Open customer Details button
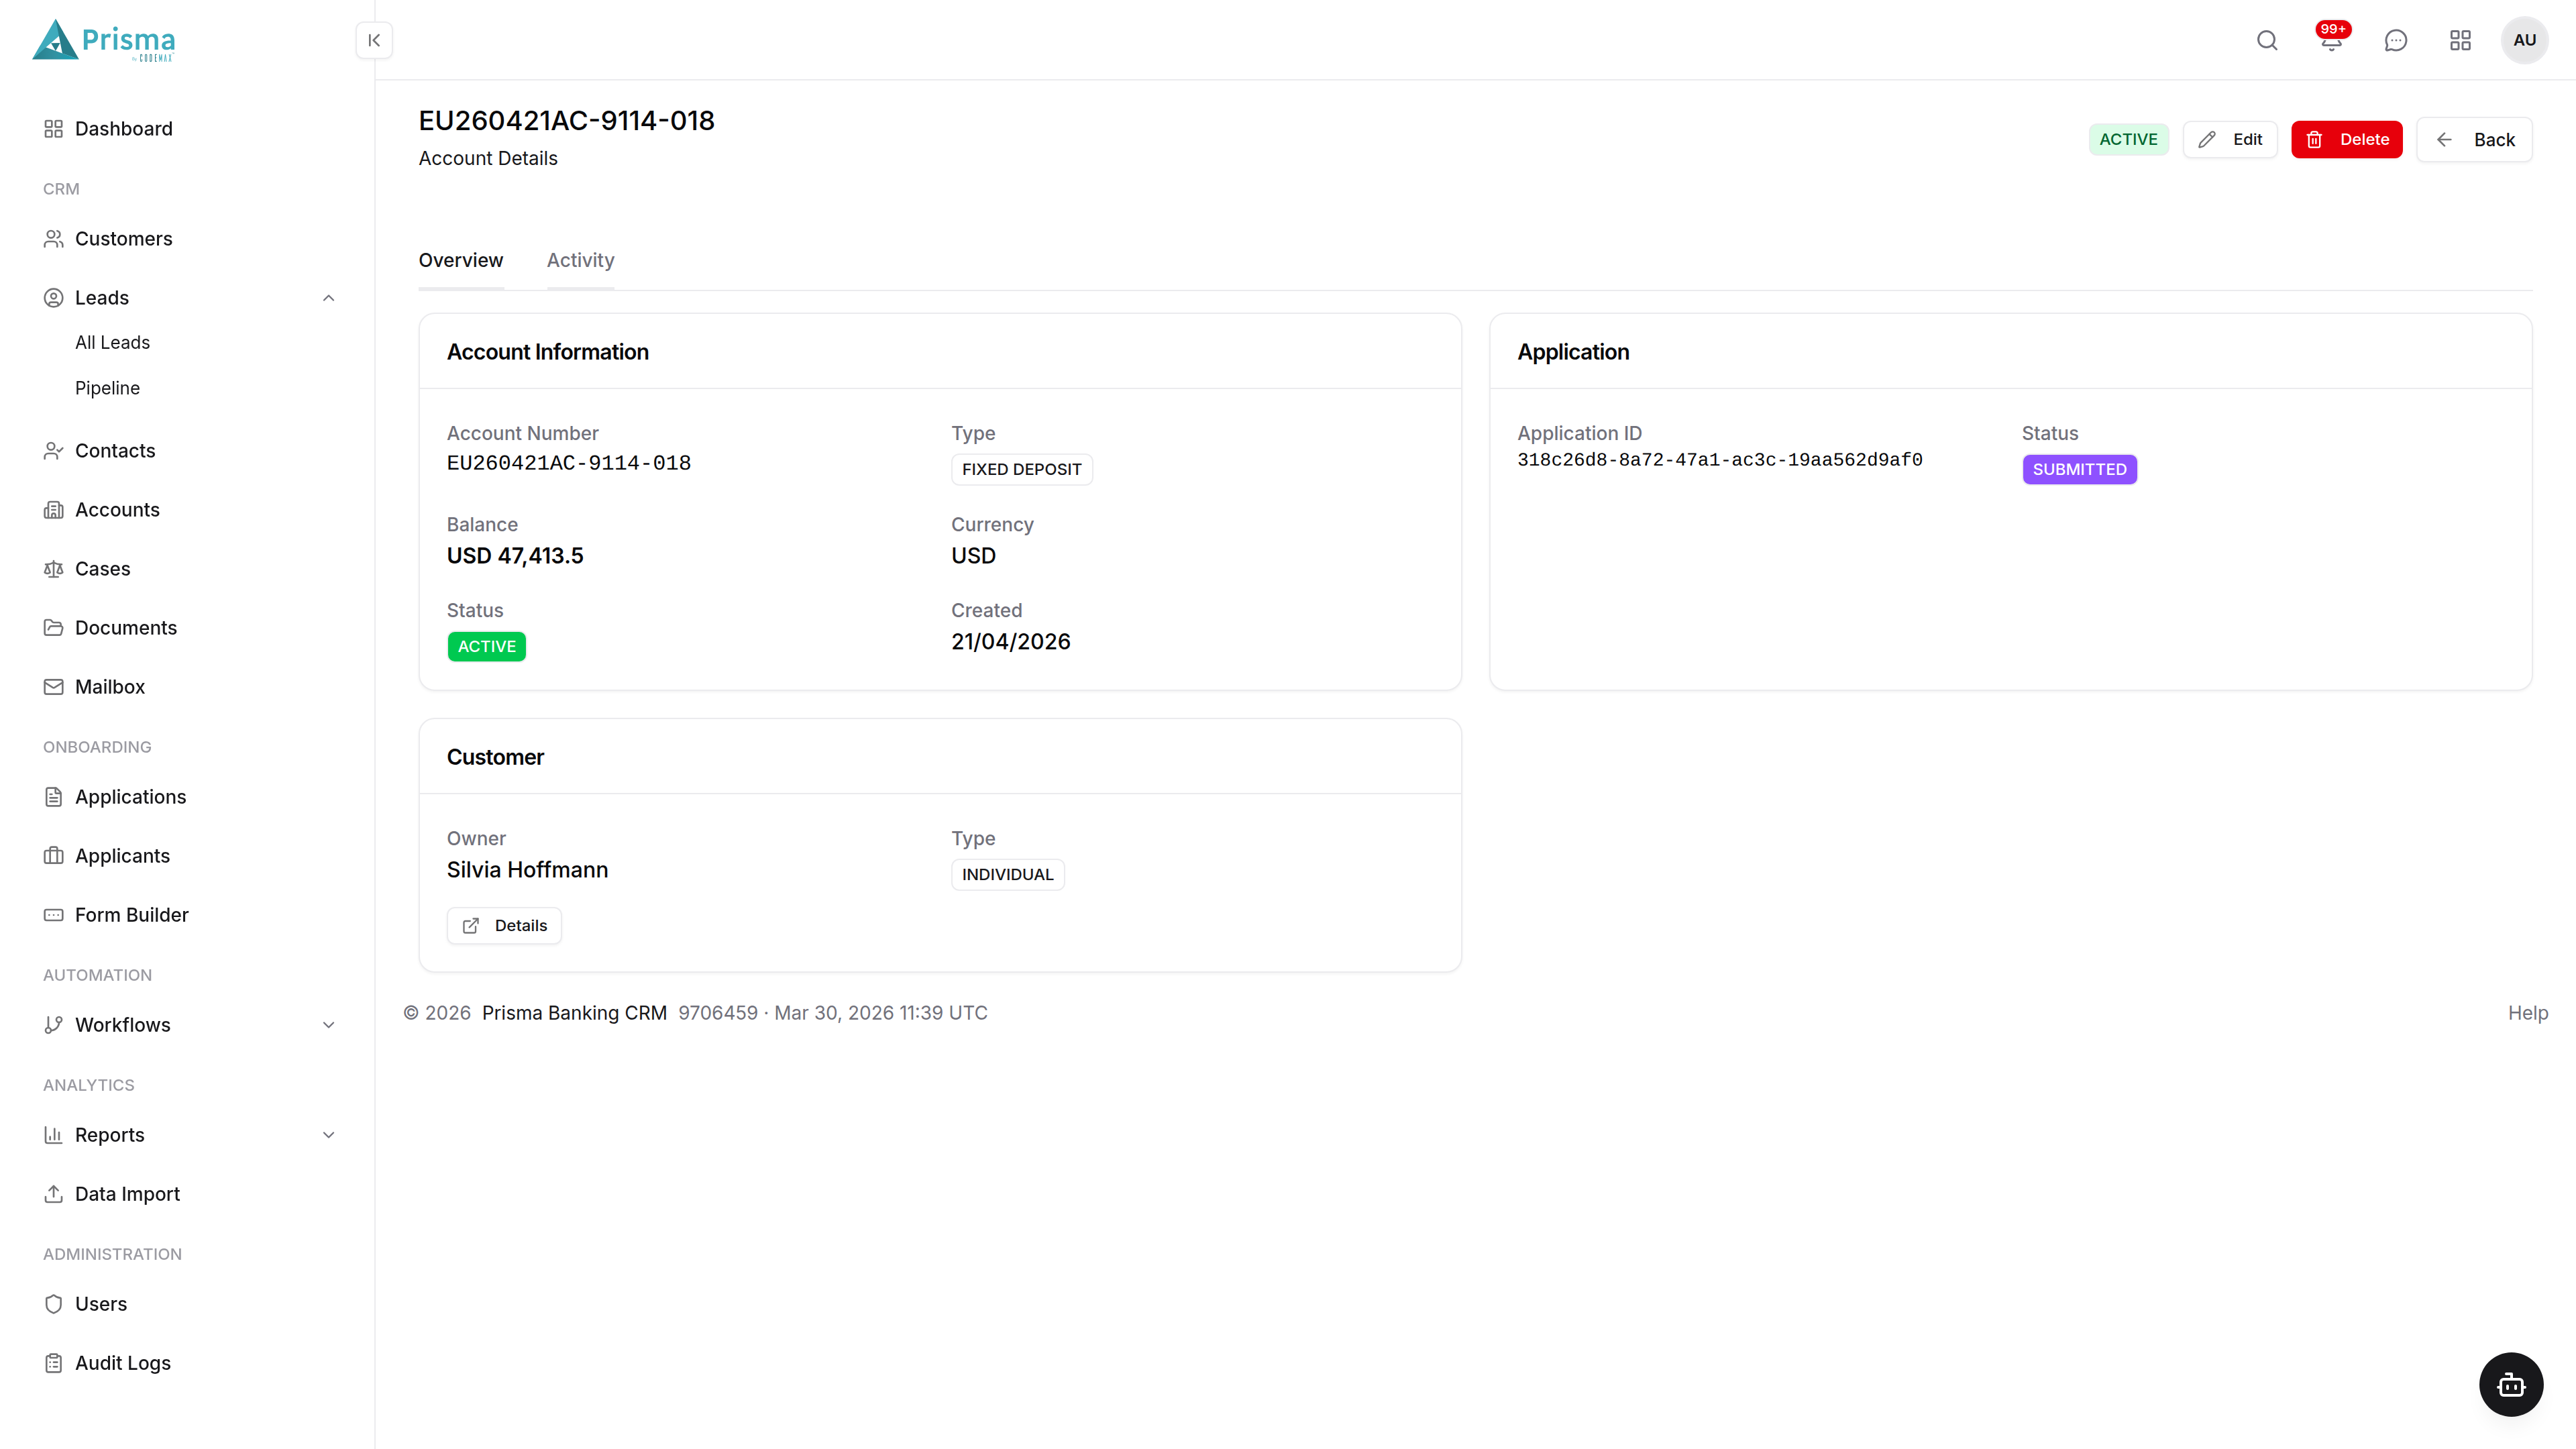The width and height of the screenshot is (2576, 1449). [x=504, y=926]
